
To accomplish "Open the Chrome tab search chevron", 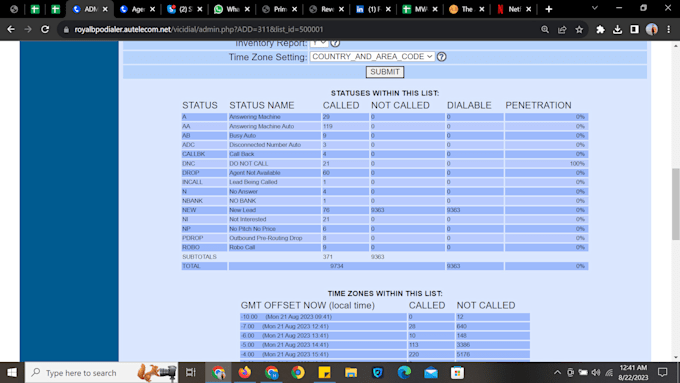I will pos(595,9).
